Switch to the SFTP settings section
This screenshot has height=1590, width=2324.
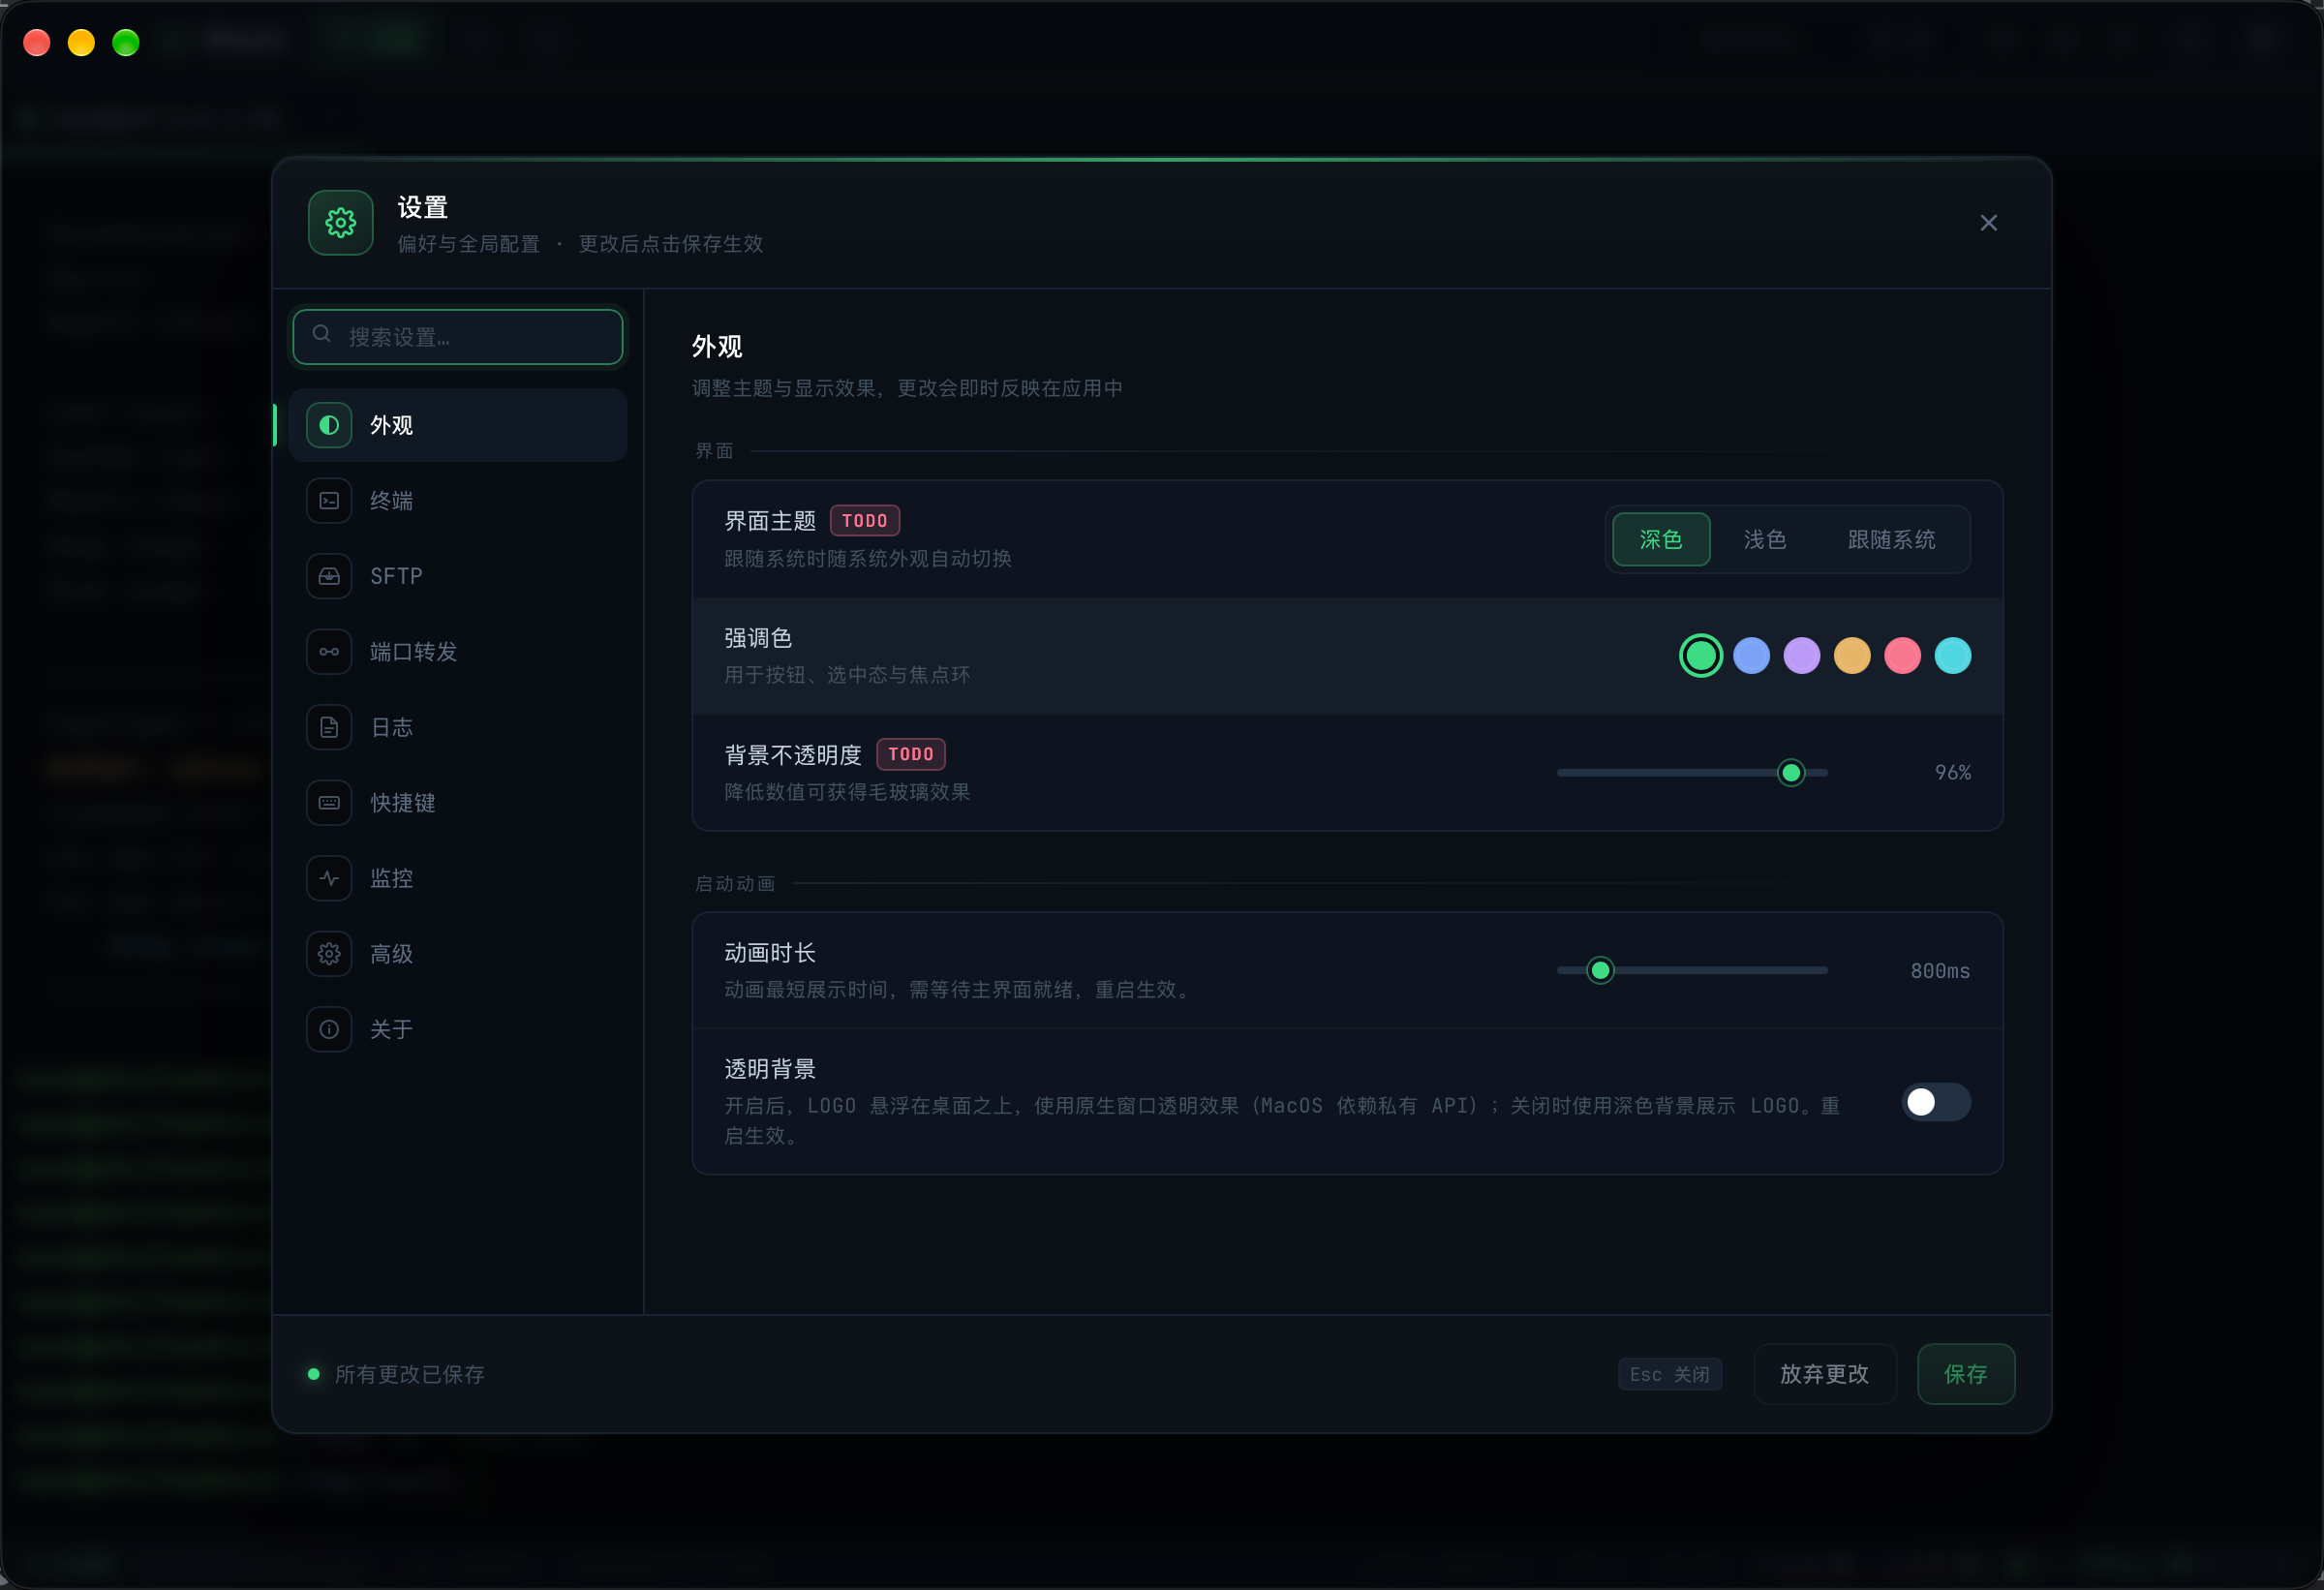tap(458, 576)
